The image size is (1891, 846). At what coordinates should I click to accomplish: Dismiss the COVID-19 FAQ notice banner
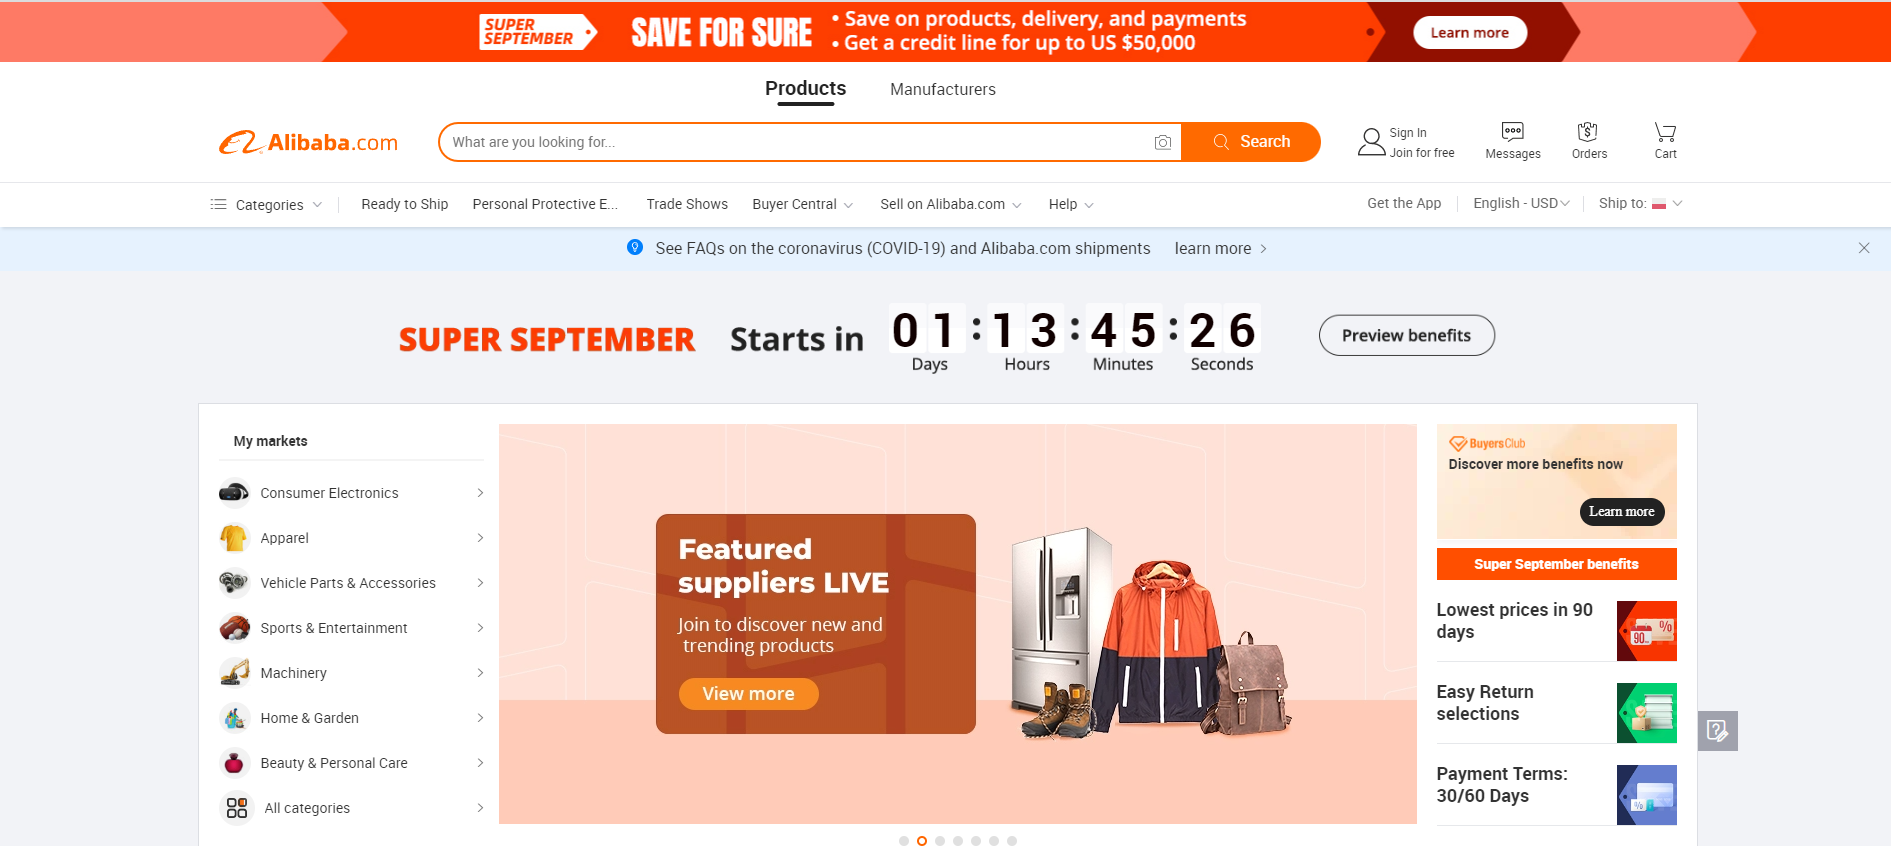1864,248
